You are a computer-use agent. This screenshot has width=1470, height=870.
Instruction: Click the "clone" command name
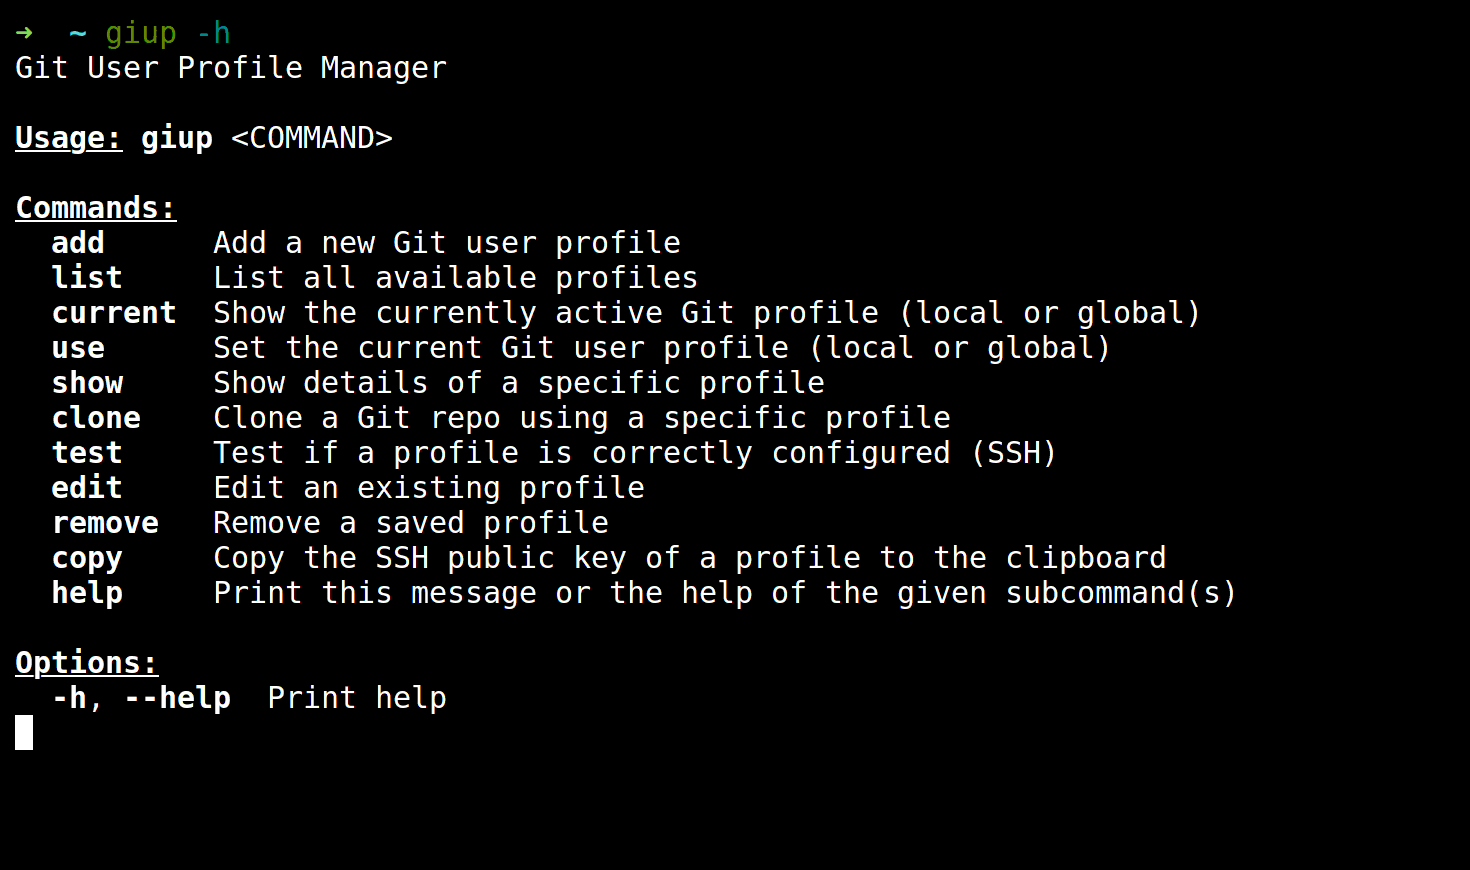[x=96, y=418]
